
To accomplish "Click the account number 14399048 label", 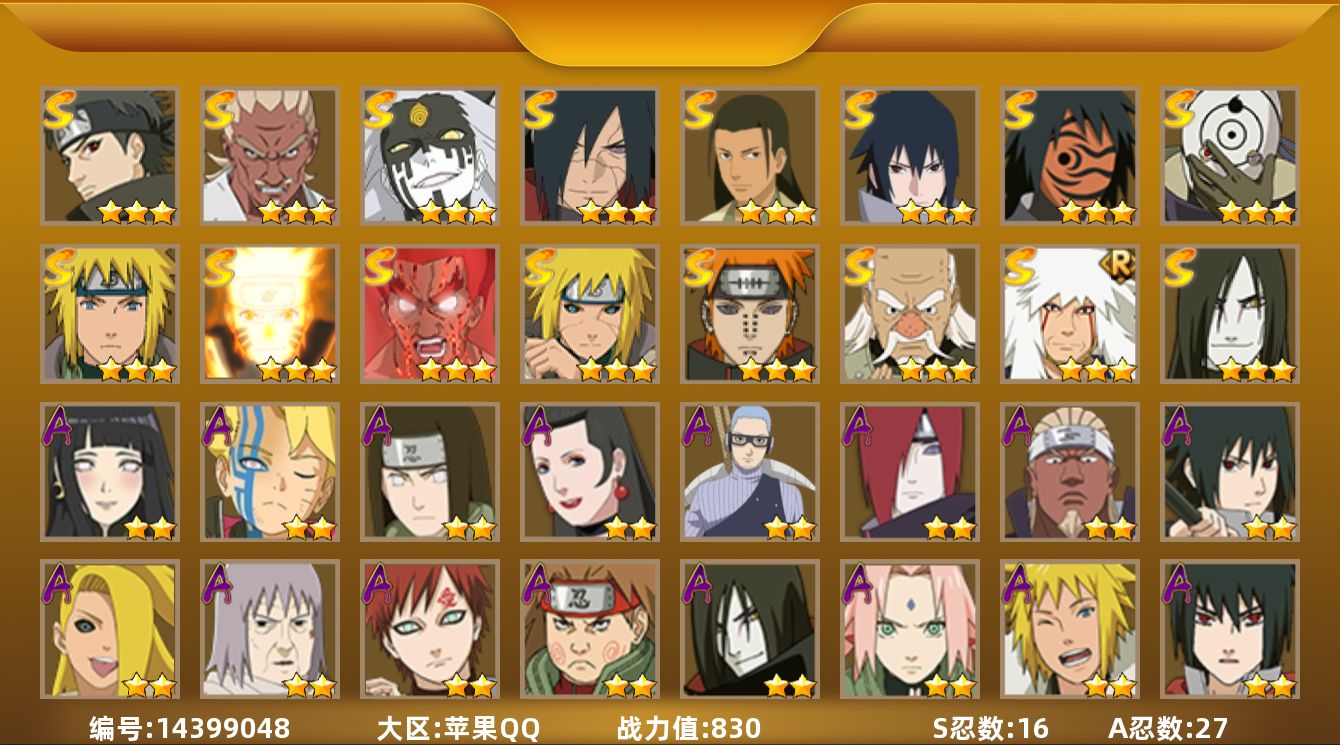I will (x=189, y=728).
